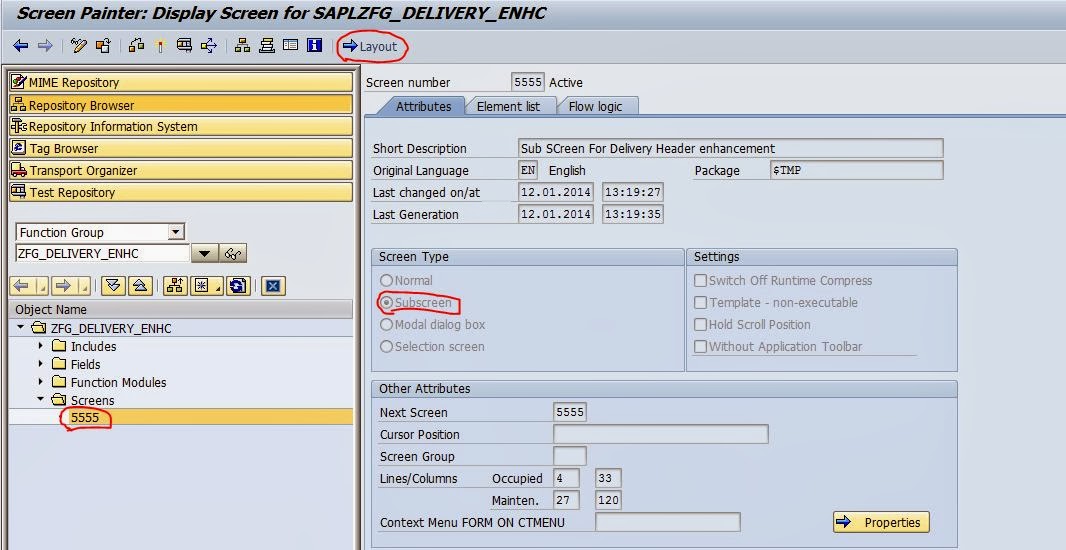This screenshot has width=1066, height=550.
Task: Click the Check icon beside the matchstick icon
Action: 137,46
